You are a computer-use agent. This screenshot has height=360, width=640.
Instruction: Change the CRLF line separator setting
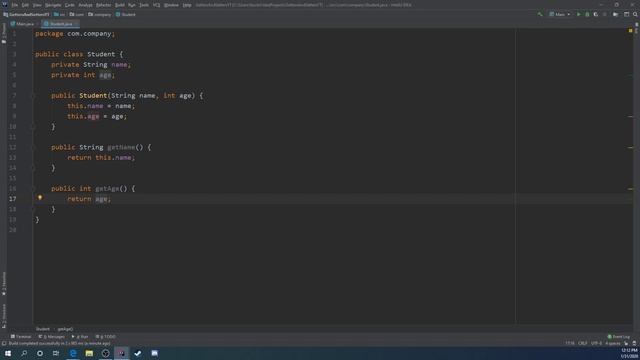(x=583, y=344)
